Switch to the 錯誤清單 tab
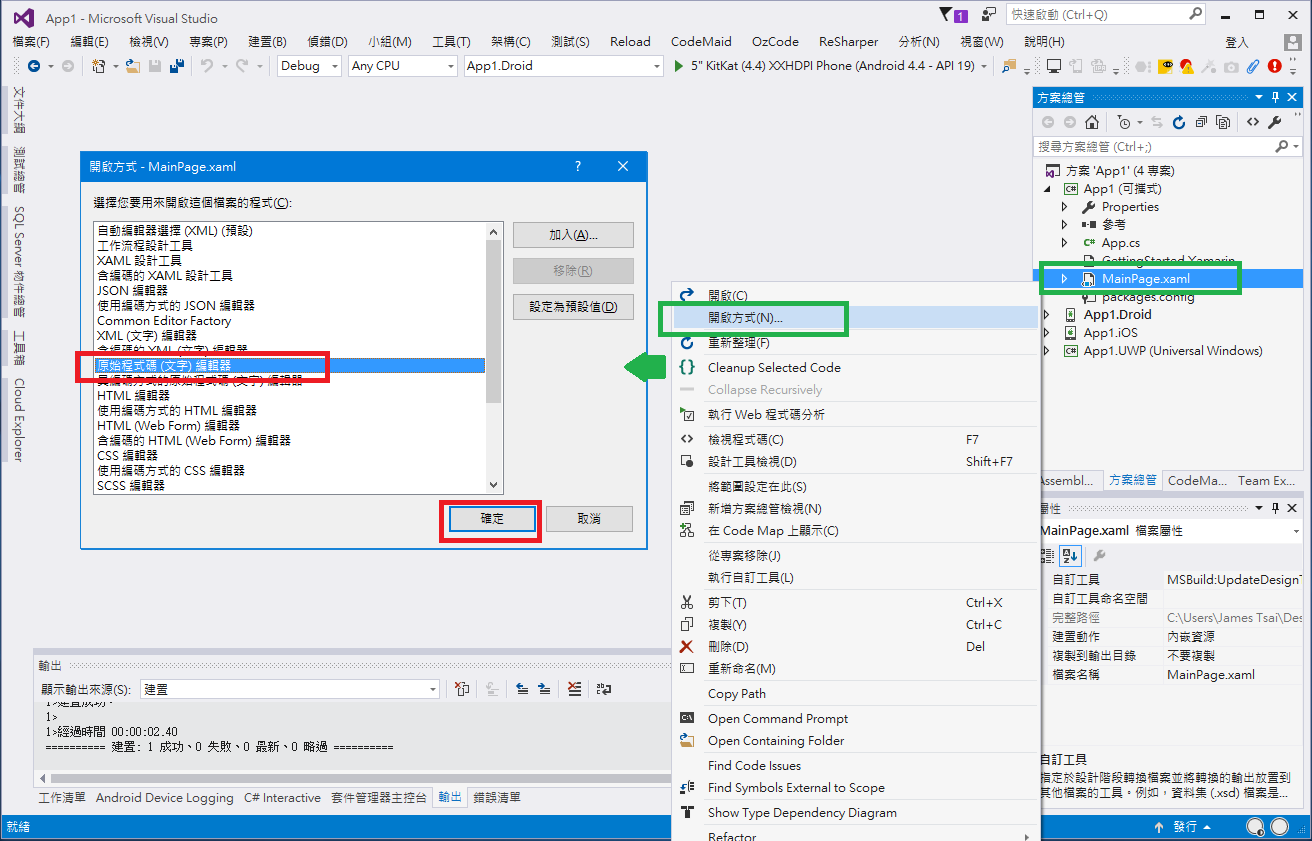 click(497, 798)
